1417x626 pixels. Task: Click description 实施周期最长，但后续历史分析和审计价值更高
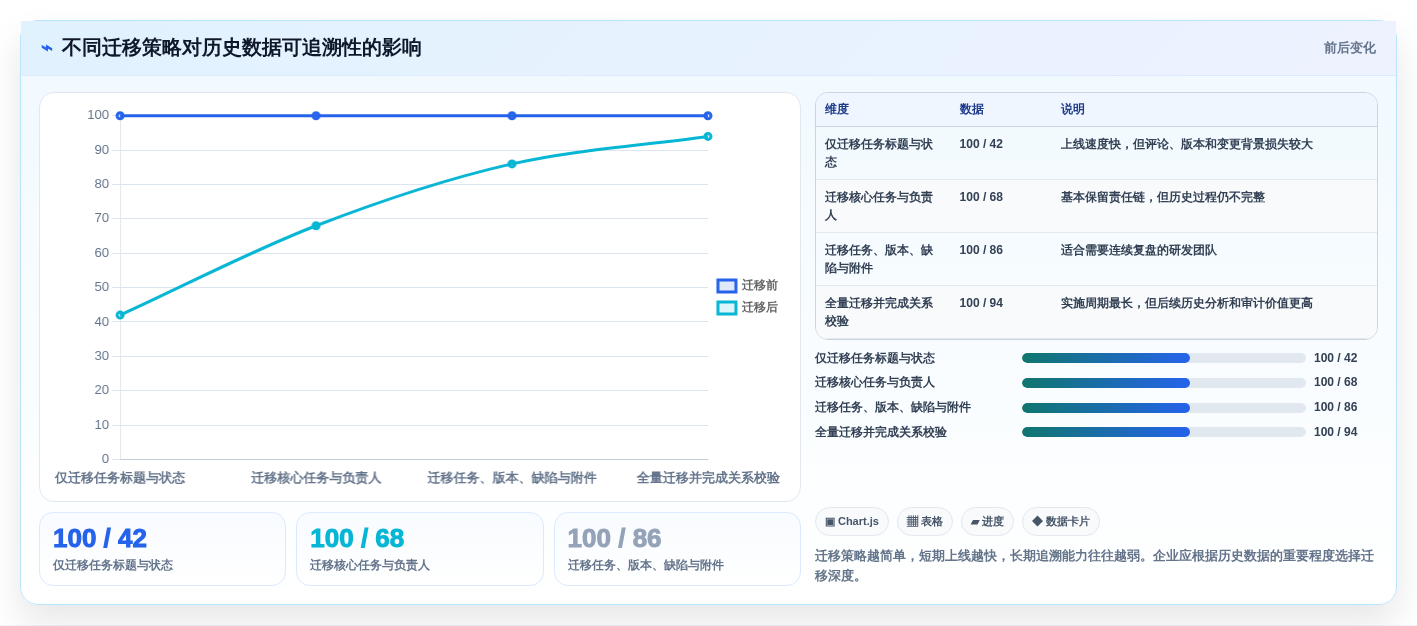[x=1186, y=303]
